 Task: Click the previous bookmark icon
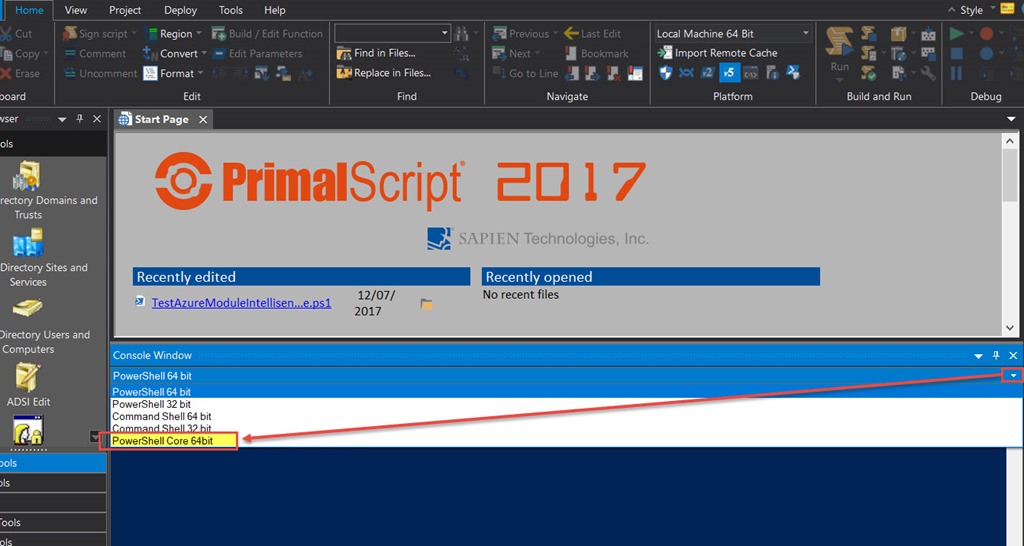tap(572, 73)
